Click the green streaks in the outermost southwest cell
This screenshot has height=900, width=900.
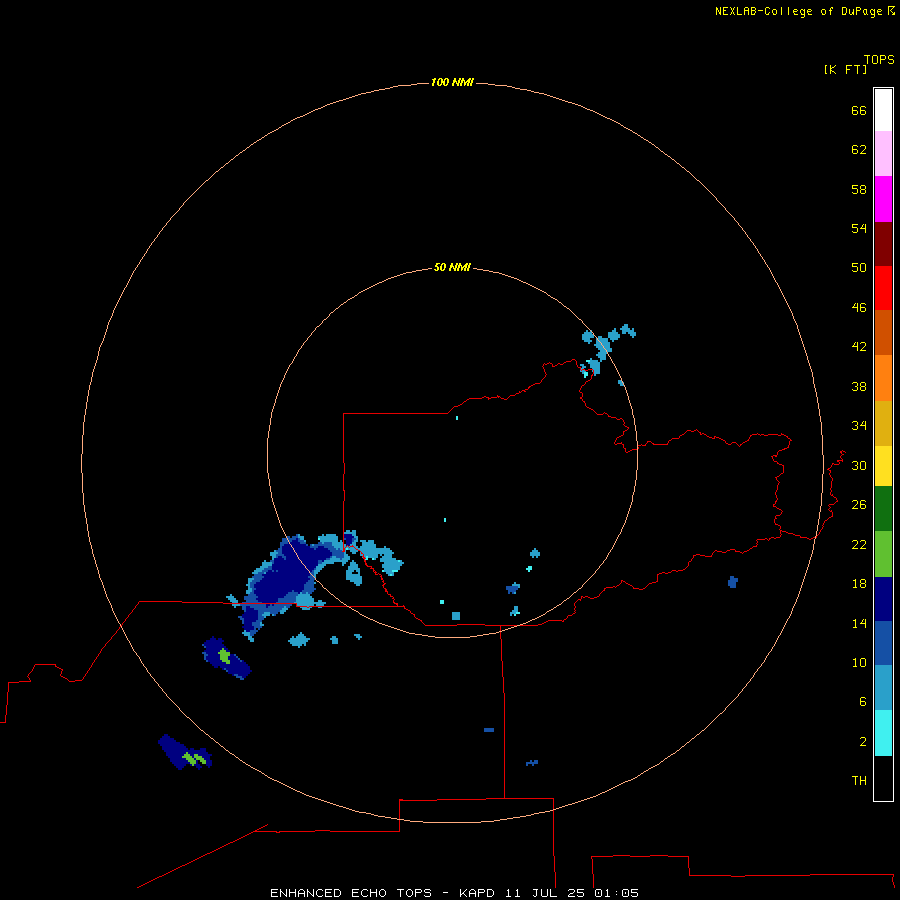[194, 759]
